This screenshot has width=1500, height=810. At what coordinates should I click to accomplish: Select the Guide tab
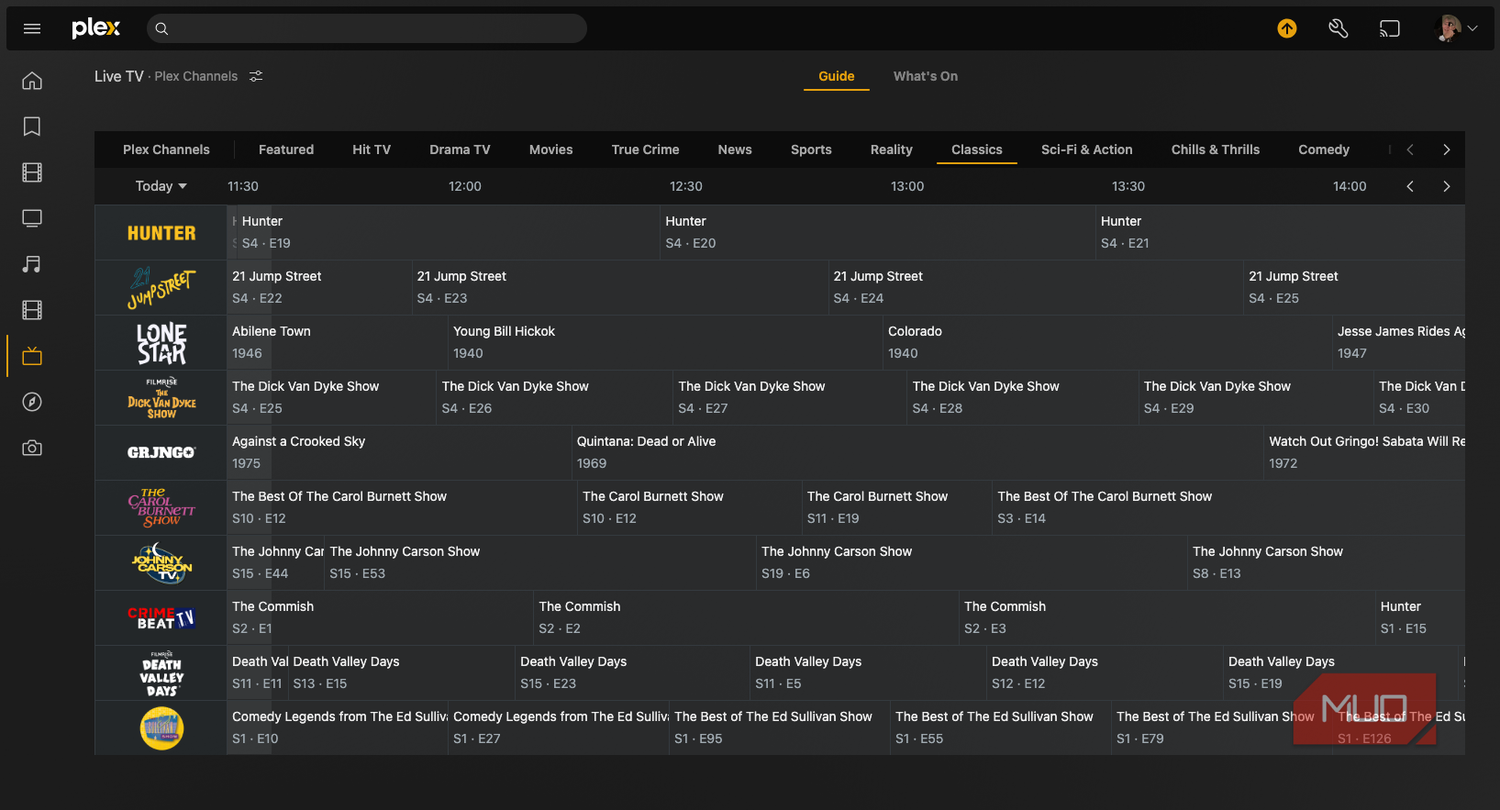(x=836, y=76)
